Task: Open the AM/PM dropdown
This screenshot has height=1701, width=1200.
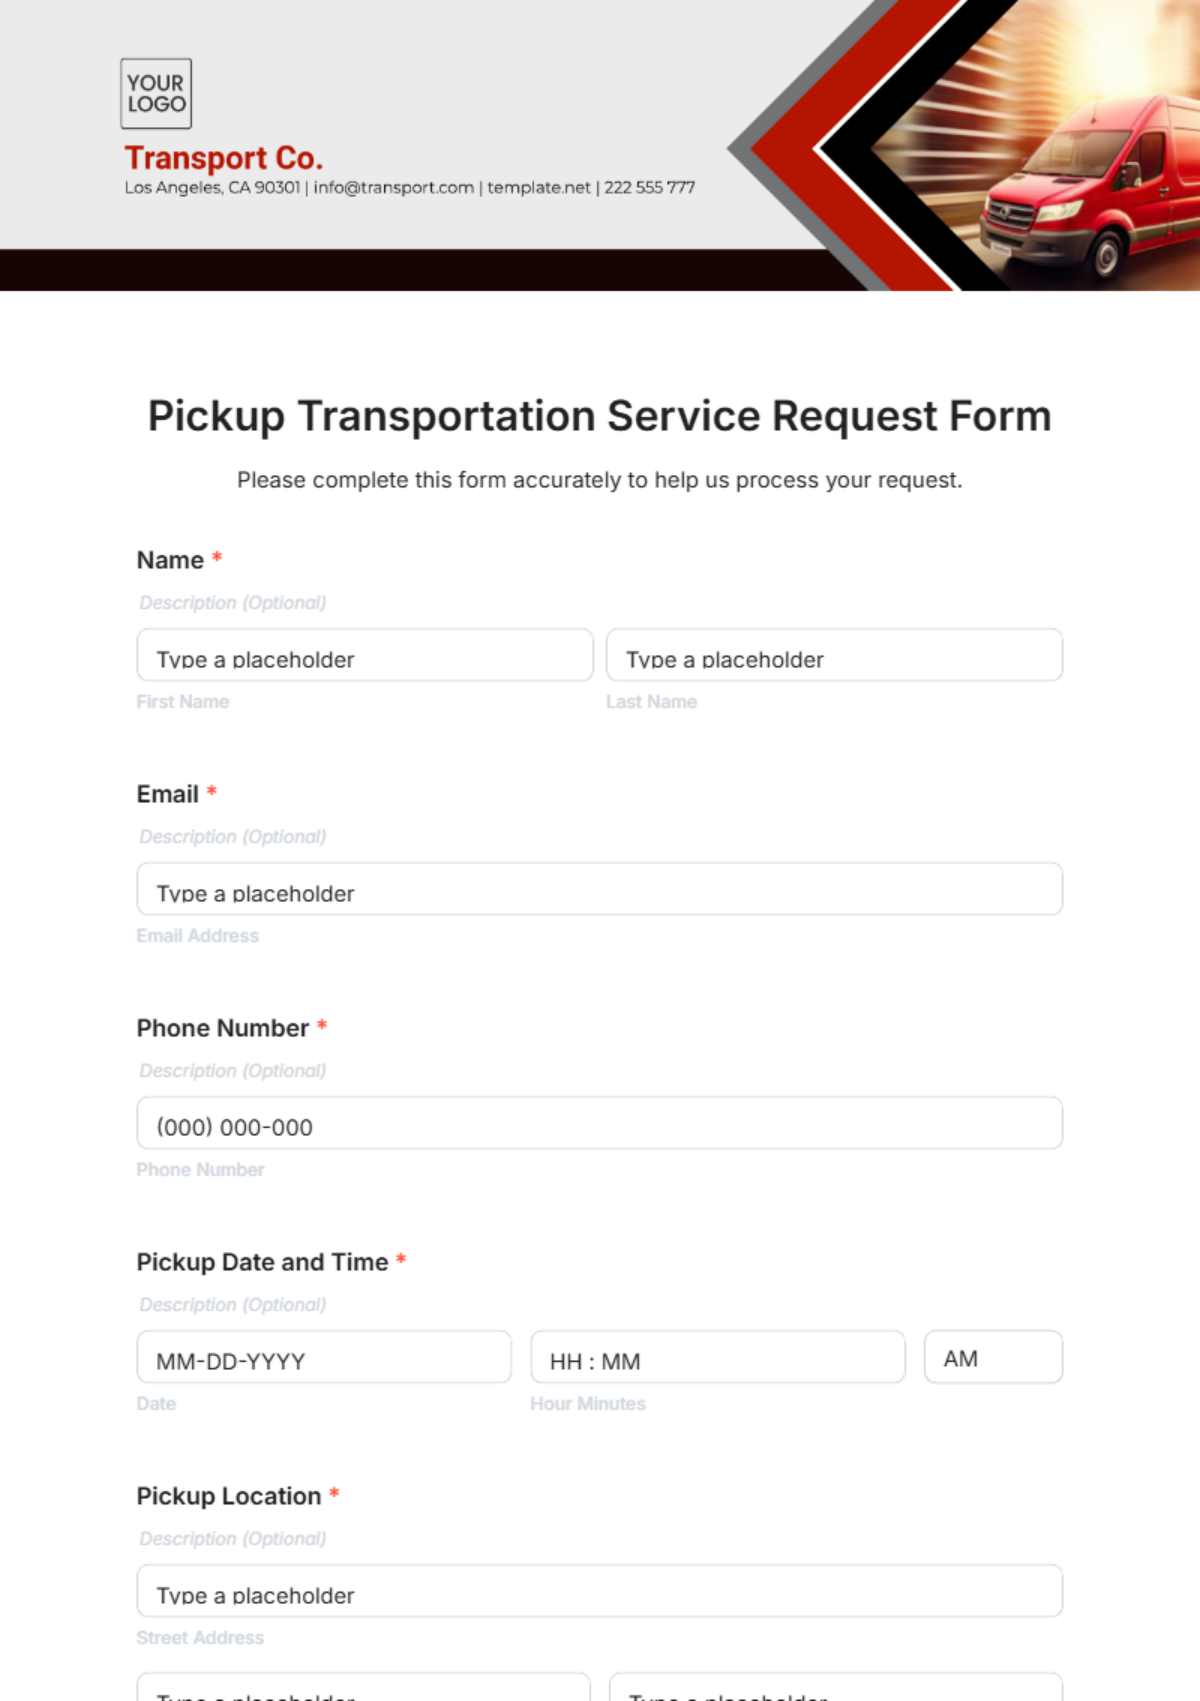Action: (993, 1358)
